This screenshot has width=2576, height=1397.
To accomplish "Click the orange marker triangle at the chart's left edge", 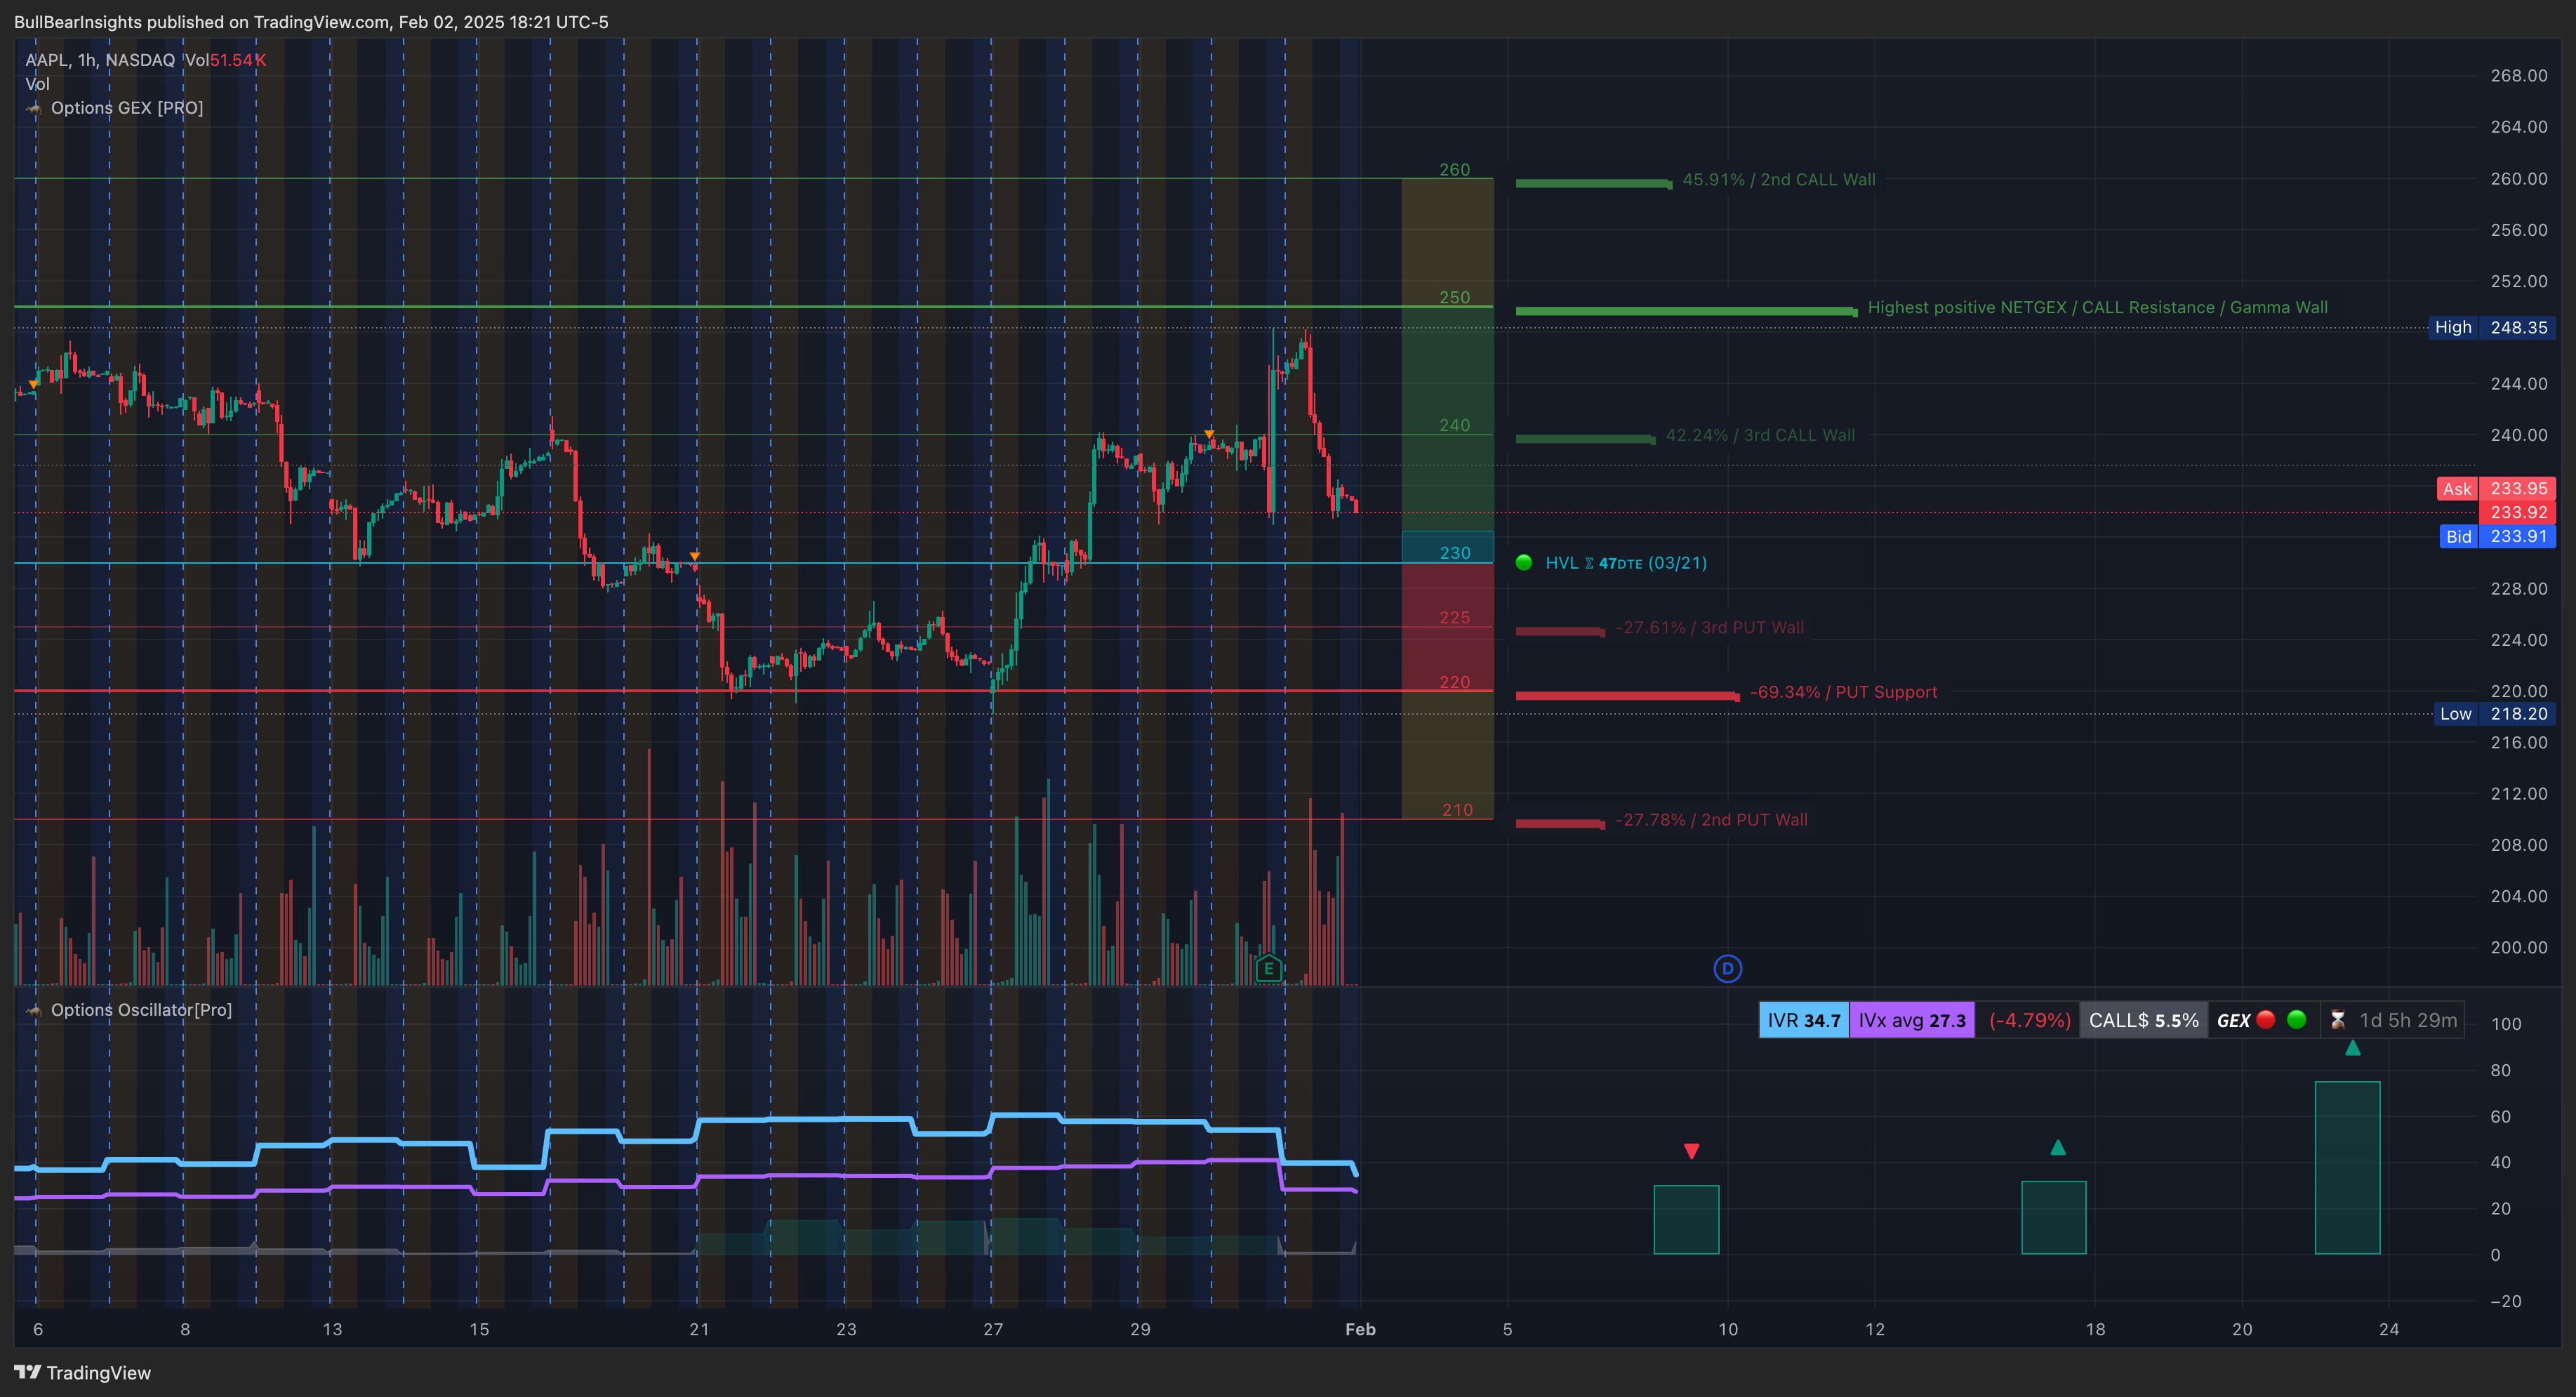I will 34,385.
